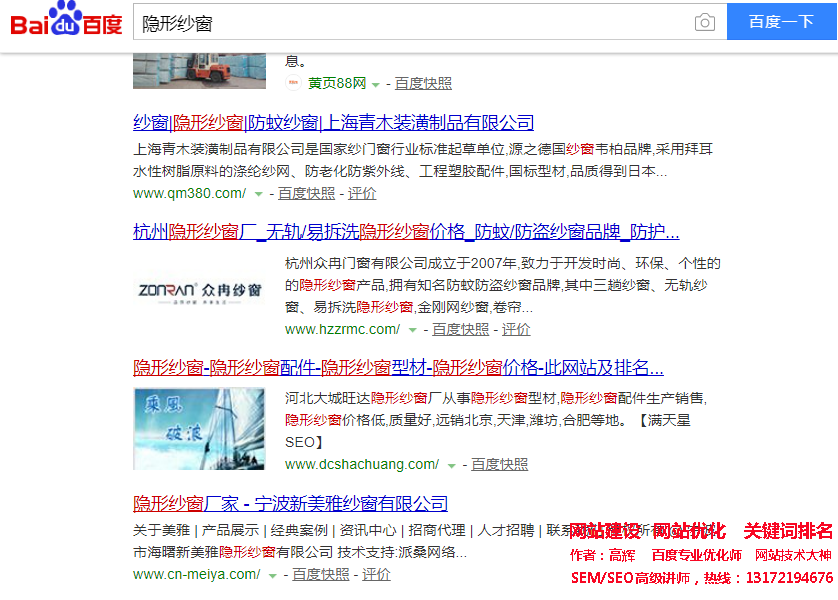Open the 杭州隐形纱窗厂 result title

tap(405, 232)
